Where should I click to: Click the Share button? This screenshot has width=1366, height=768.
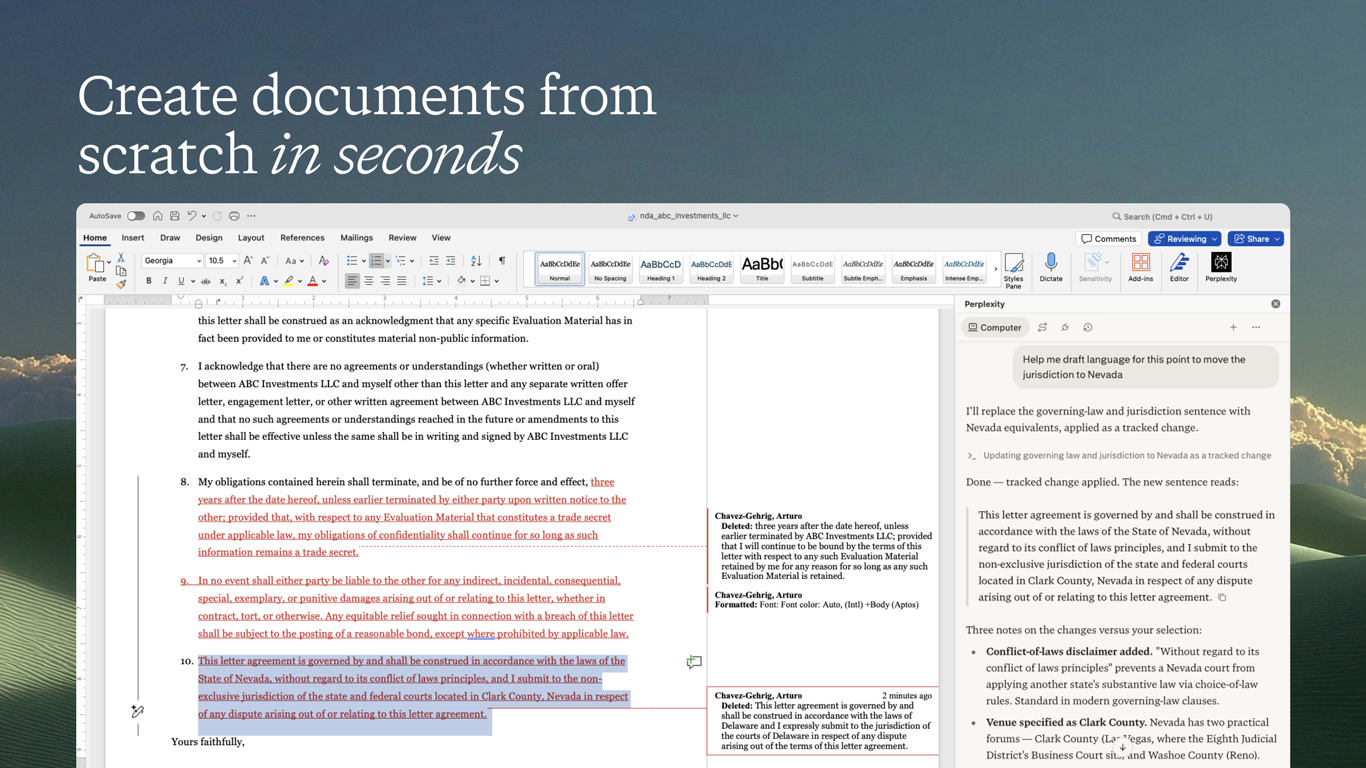(1255, 239)
